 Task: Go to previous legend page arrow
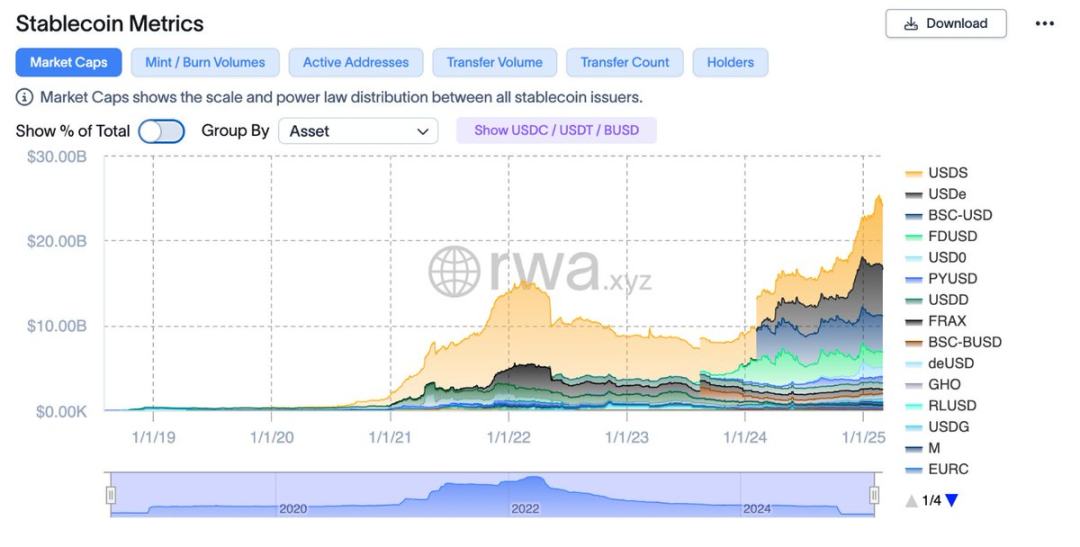[x=911, y=500]
